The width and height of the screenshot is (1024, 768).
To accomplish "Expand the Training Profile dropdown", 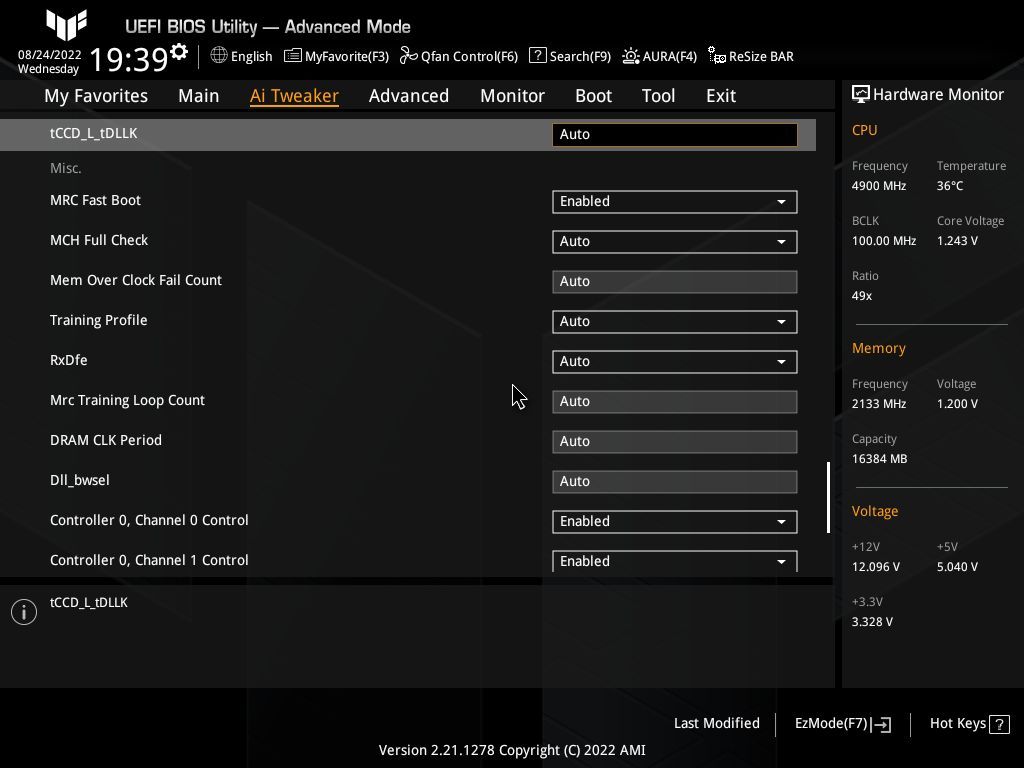I will tap(675, 322).
